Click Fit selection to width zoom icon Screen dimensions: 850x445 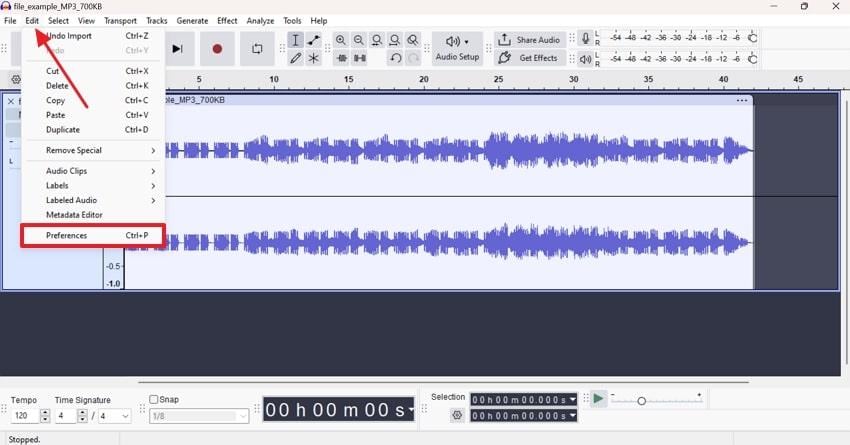[x=377, y=40]
